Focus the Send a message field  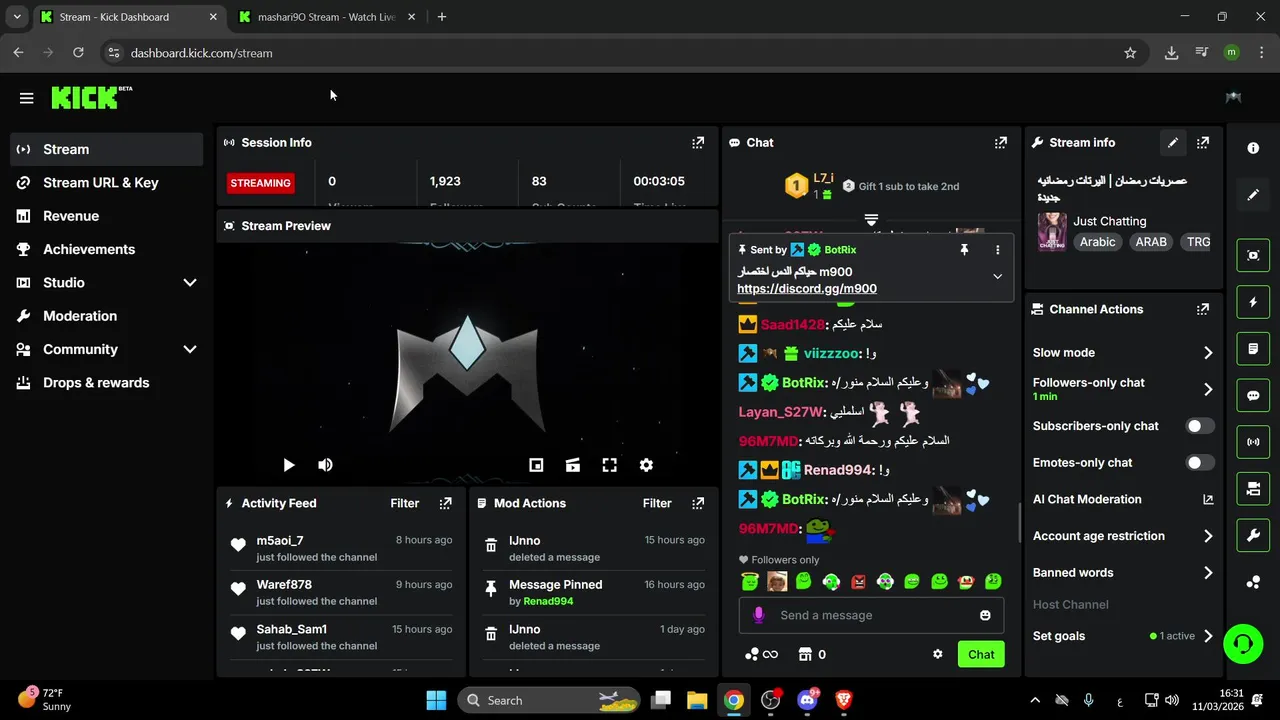pos(871,615)
